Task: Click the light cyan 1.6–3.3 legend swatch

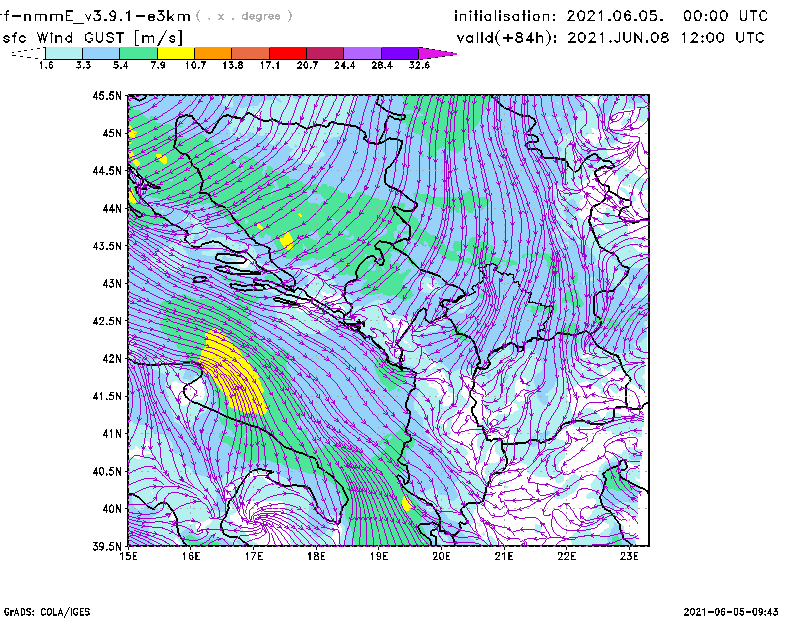Action: pos(64,53)
